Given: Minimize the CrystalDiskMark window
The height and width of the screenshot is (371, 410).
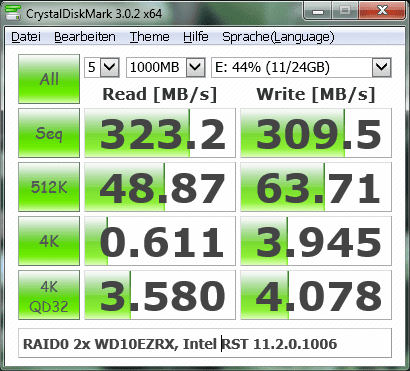Looking at the screenshot, I should coord(318,11).
